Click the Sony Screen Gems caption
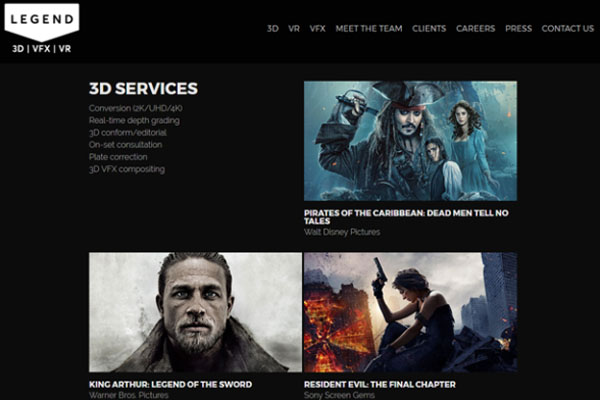The height and width of the screenshot is (400, 600). [339, 395]
